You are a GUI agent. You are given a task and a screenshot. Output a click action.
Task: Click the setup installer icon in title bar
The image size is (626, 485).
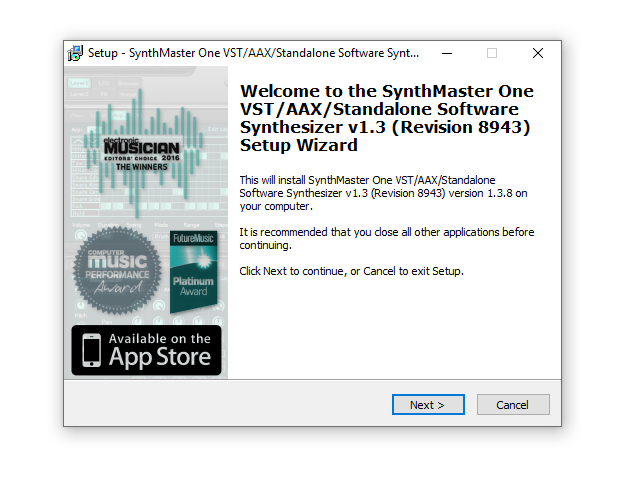(75, 53)
